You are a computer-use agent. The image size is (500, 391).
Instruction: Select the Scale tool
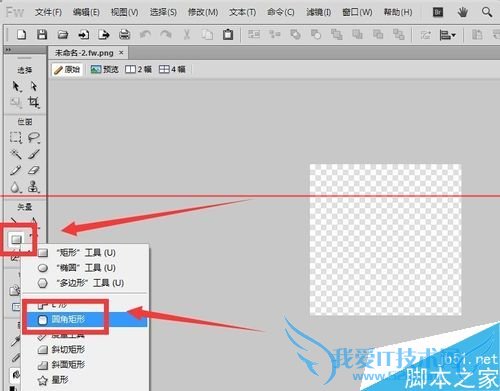[x=16, y=102]
